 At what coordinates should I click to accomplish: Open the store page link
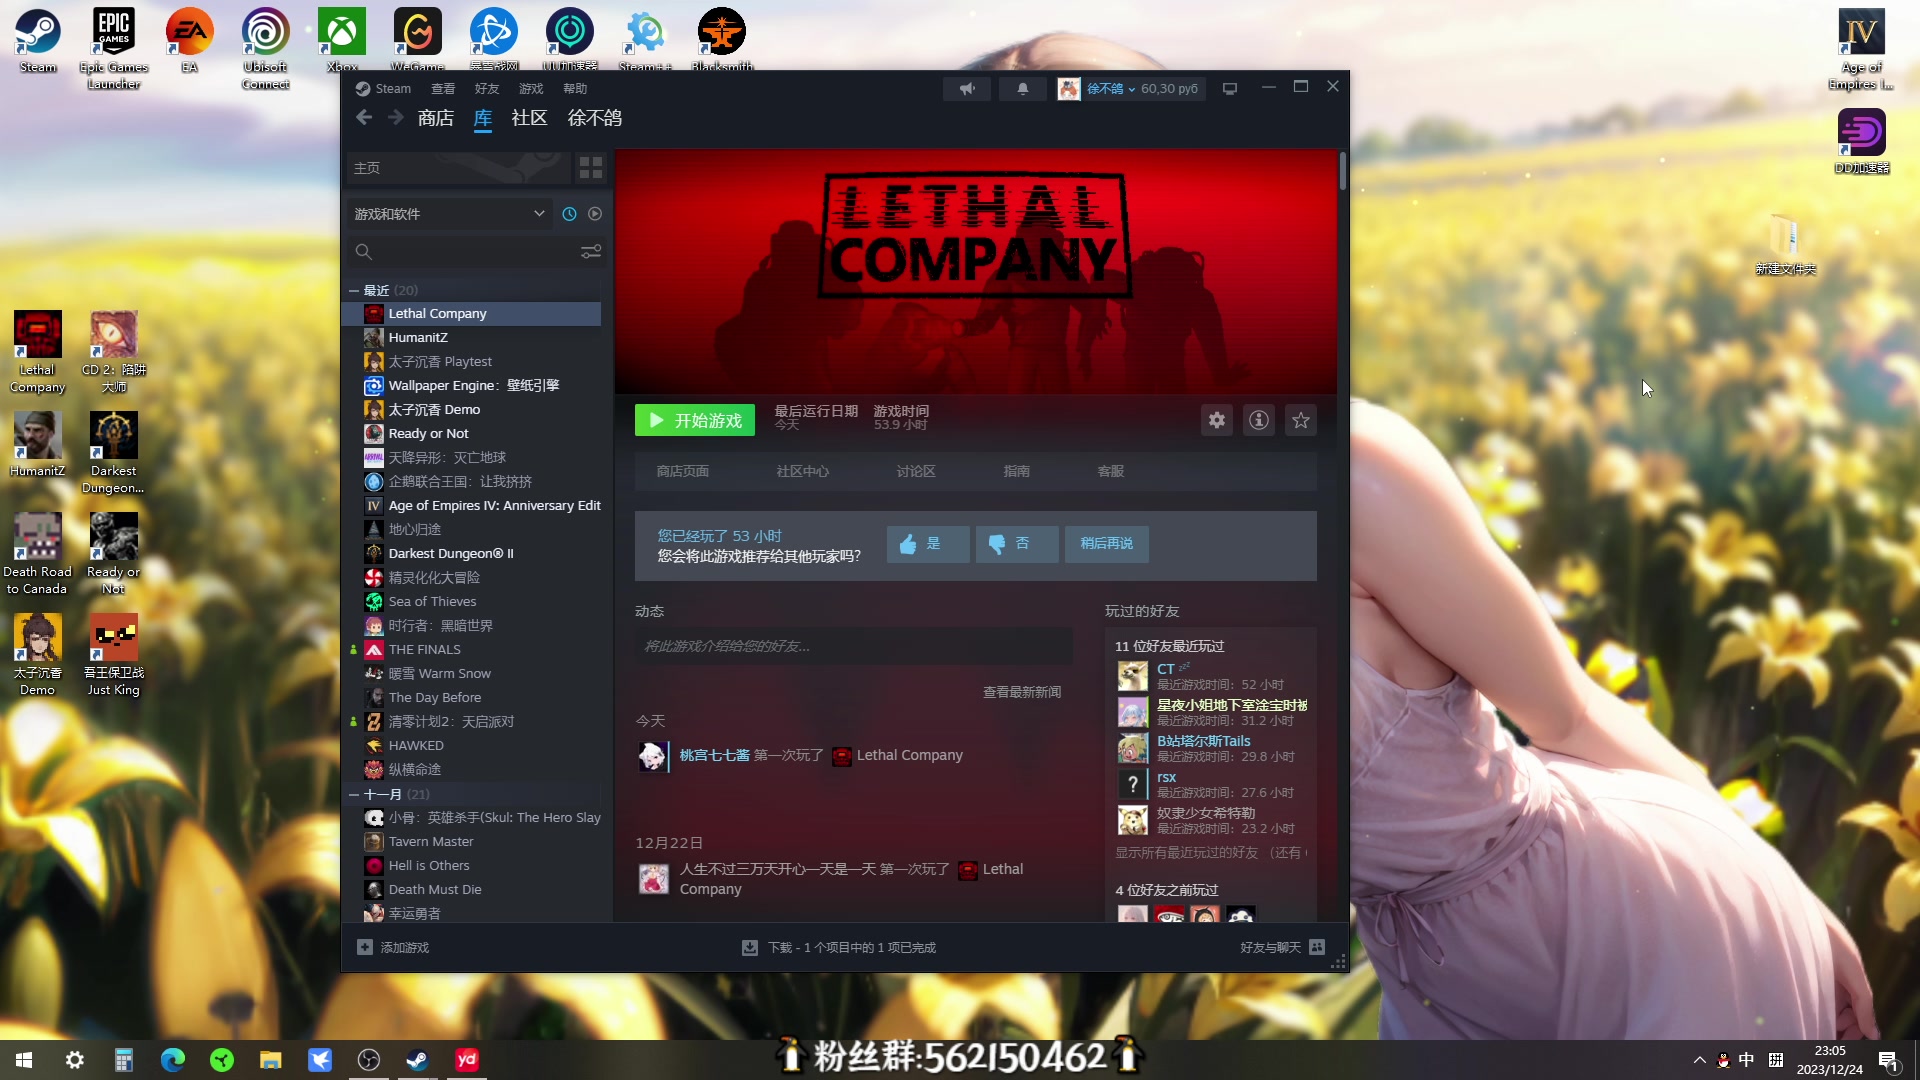[x=682, y=471]
